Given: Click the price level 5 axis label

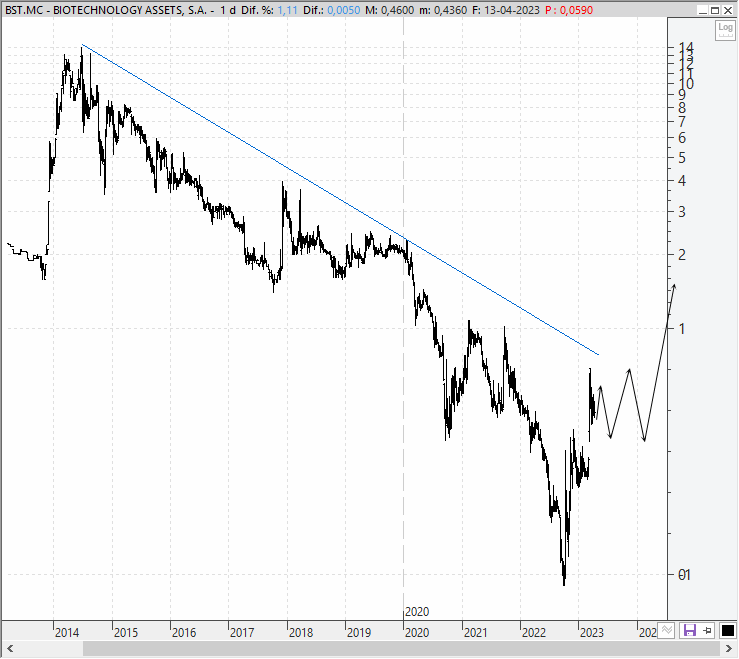Looking at the screenshot, I should pyautogui.click(x=682, y=158).
